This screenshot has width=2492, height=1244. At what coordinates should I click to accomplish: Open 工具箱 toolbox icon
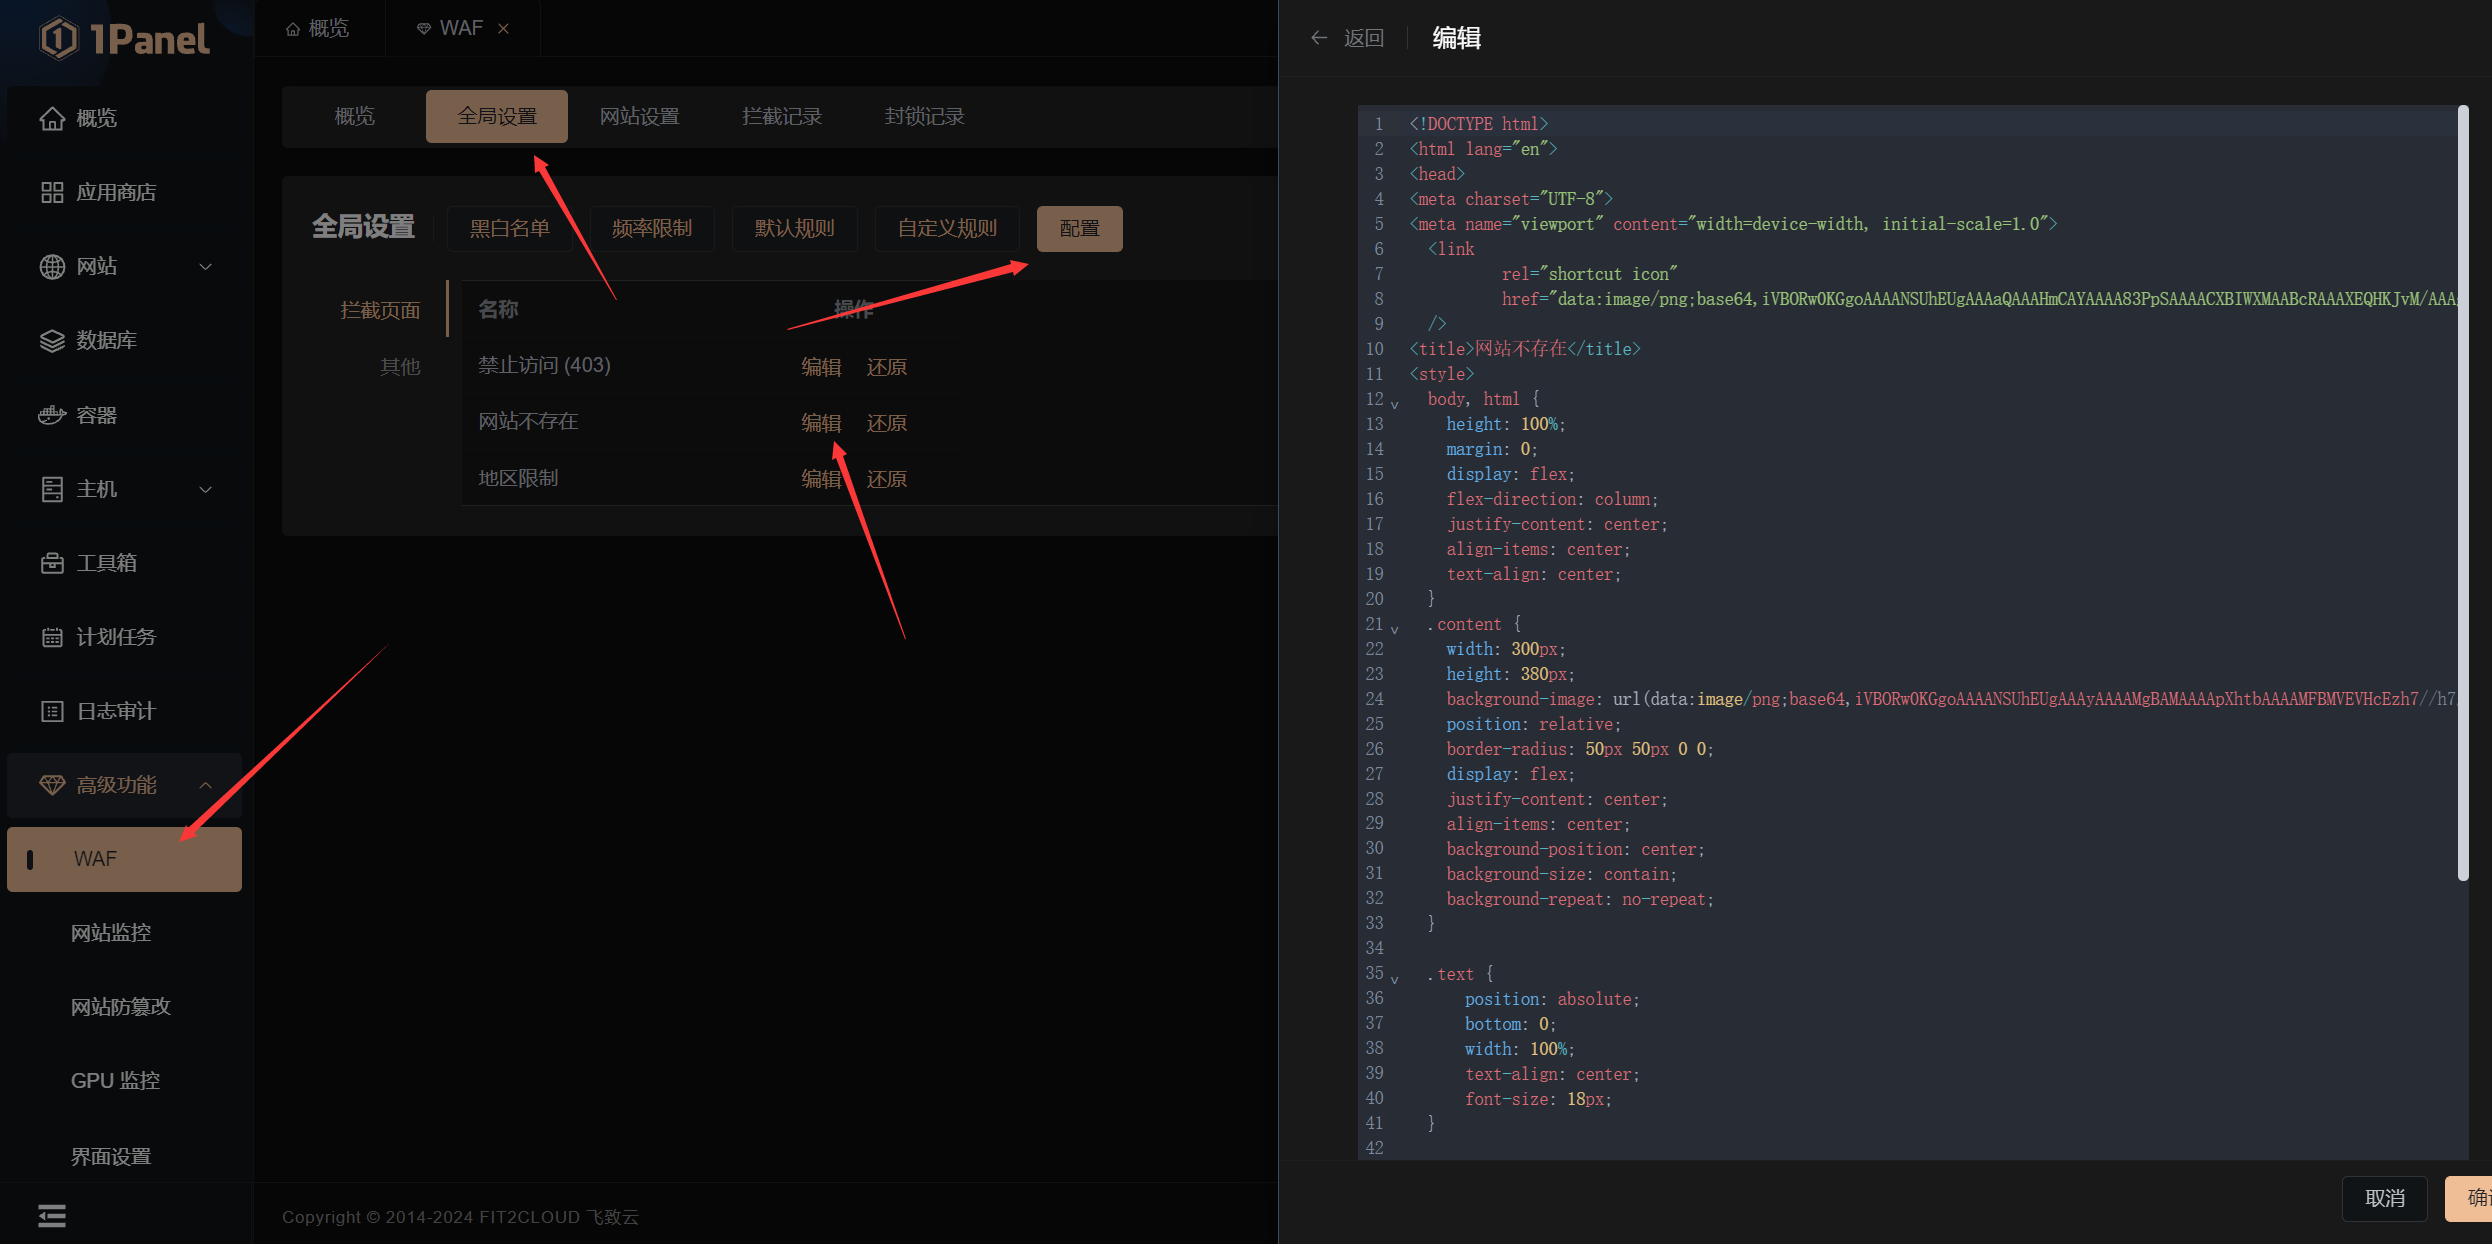click(52, 563)
